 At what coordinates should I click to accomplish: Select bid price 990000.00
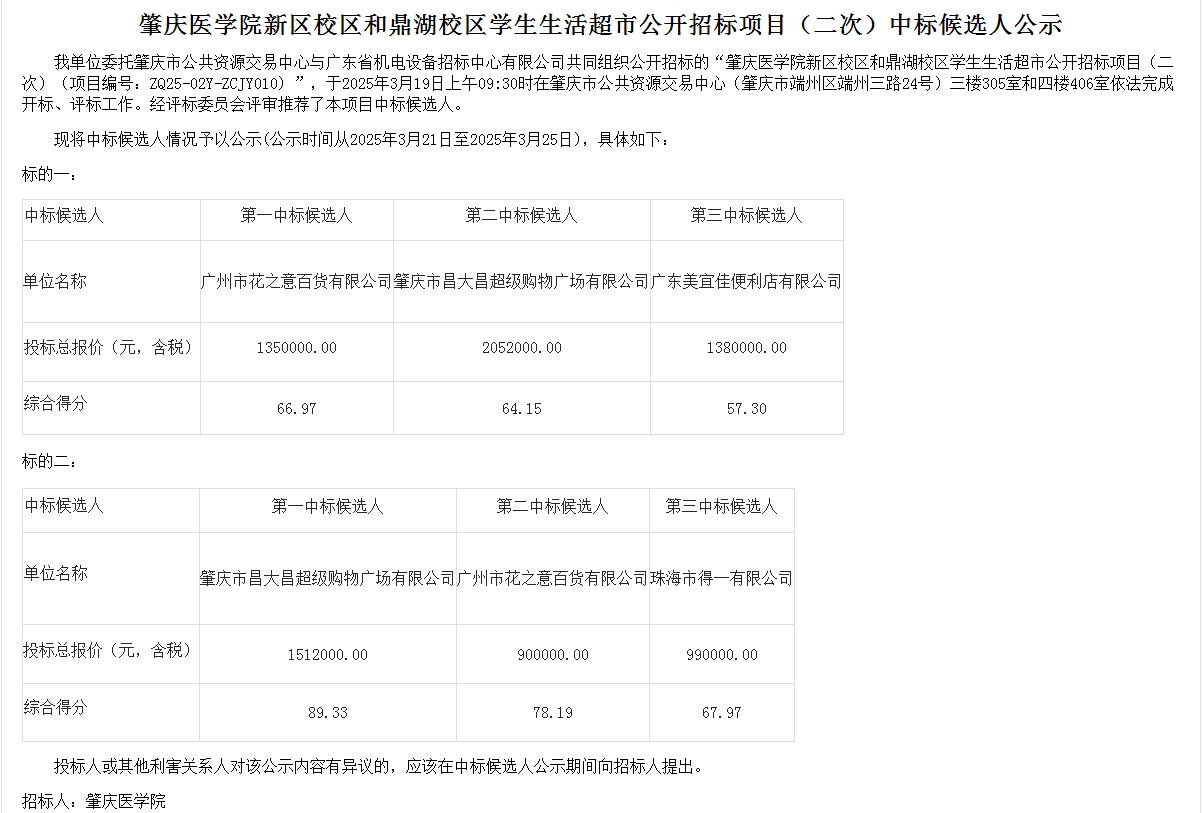tap(722, 655)
